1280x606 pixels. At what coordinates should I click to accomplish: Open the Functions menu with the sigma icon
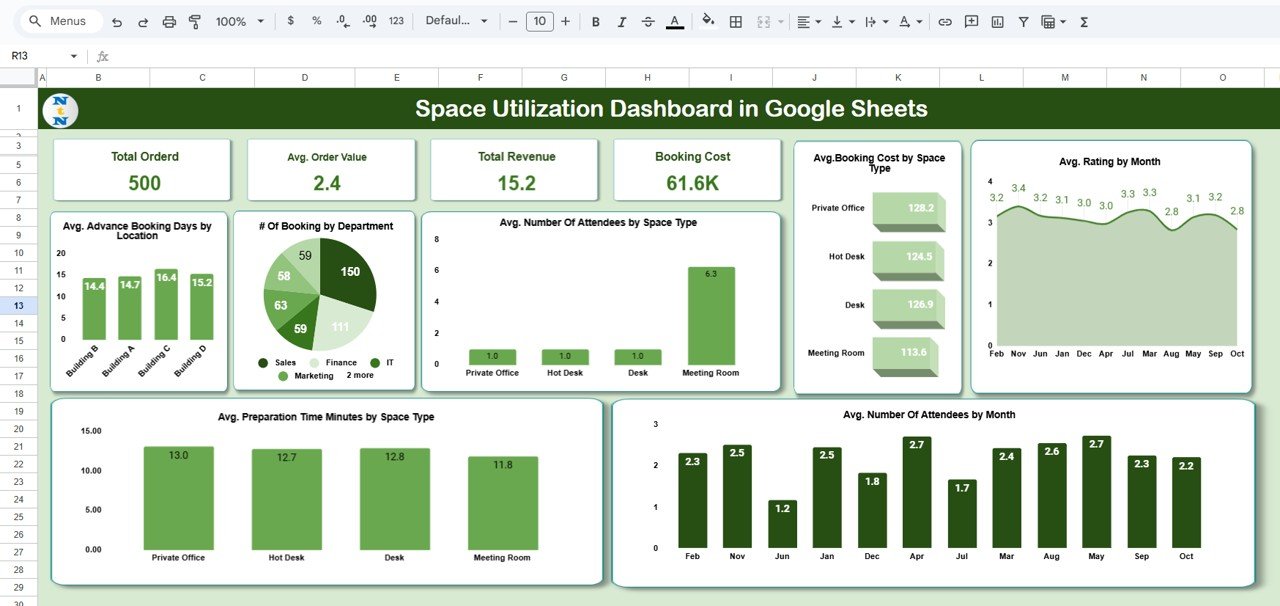pyautogui.click(x=1083, y=21)
